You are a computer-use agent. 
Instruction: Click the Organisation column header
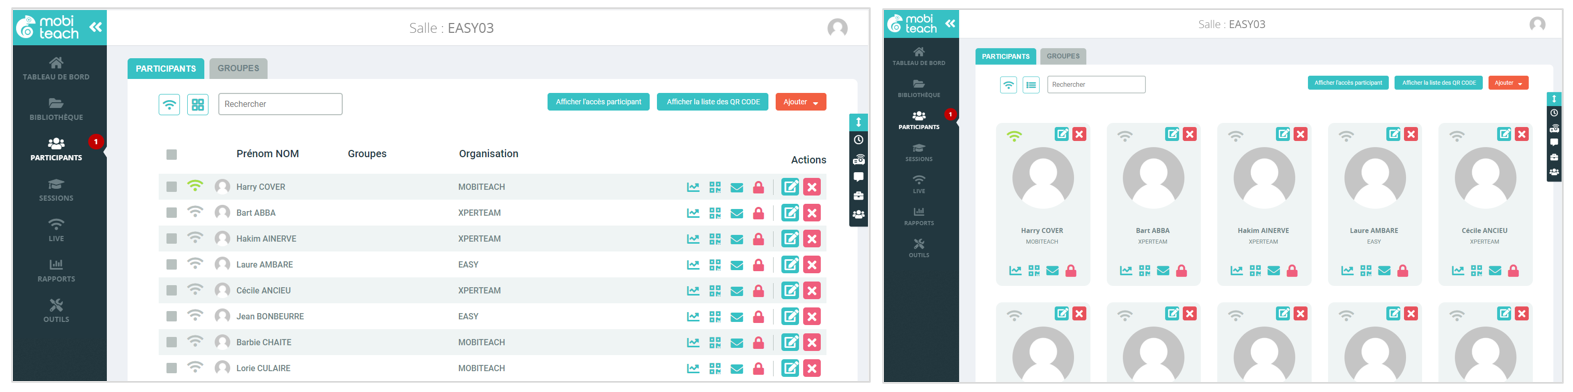tap(488, 154)
